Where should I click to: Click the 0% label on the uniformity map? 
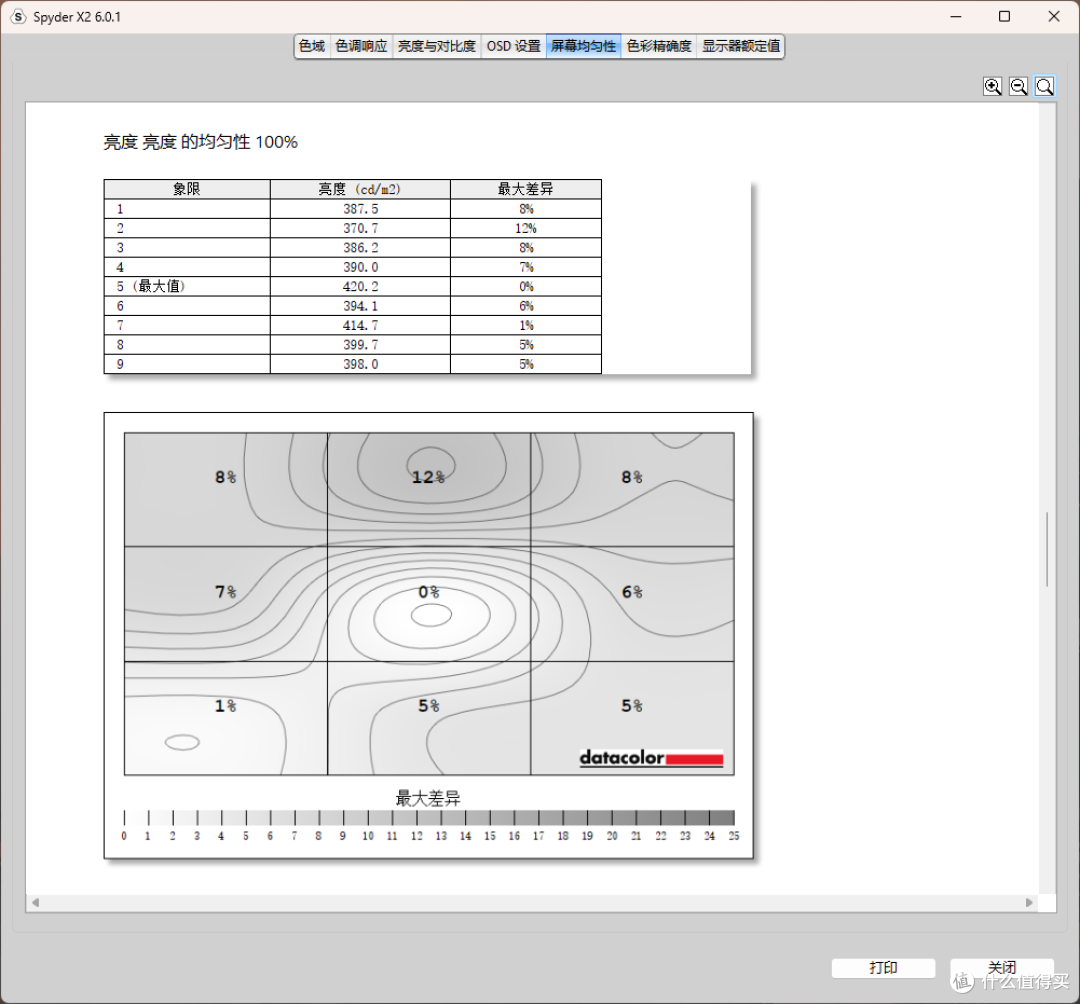(428, 592)
